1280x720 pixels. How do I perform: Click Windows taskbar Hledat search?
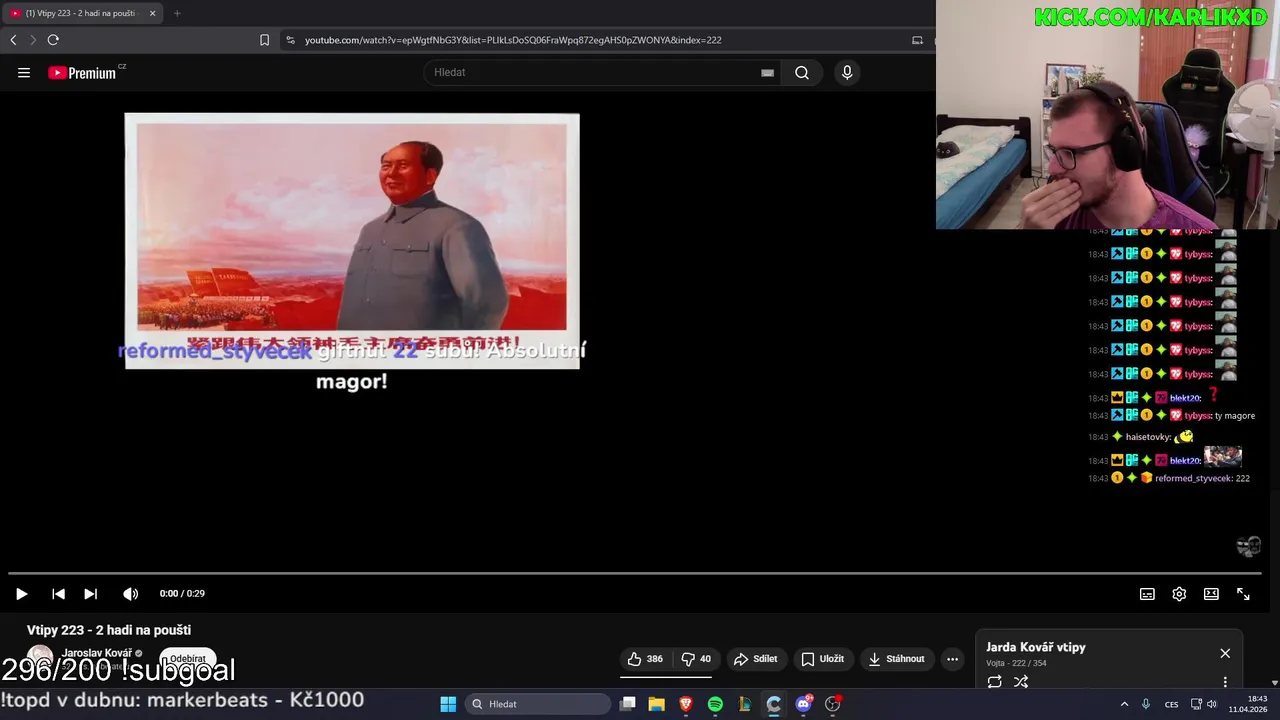click(x=538, y=704)
